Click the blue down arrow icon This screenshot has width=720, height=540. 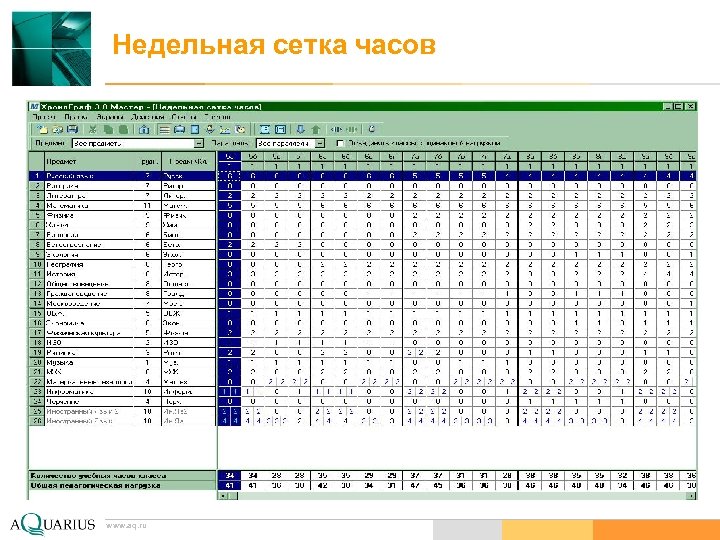tap(300, 129)
